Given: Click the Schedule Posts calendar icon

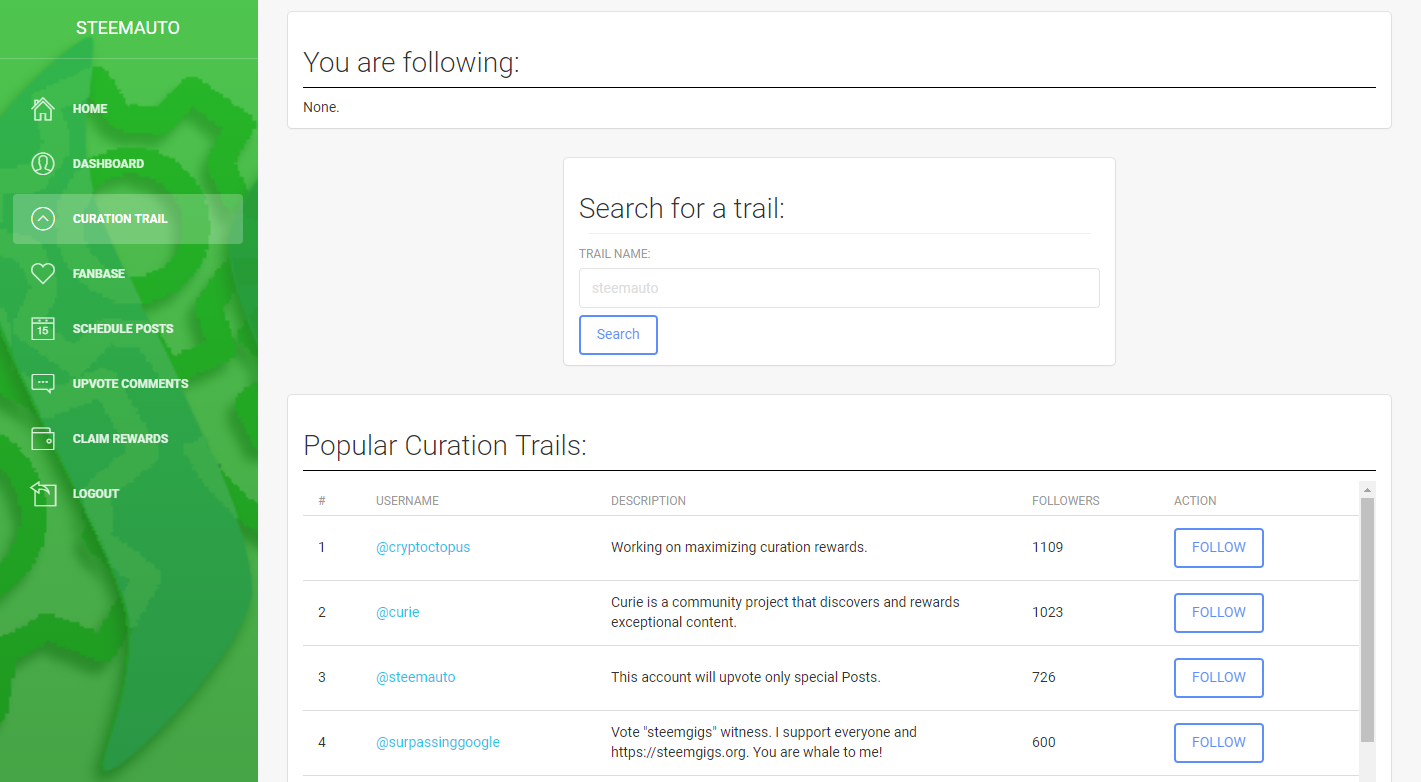Looking at the screenshot, I should 43,329.
